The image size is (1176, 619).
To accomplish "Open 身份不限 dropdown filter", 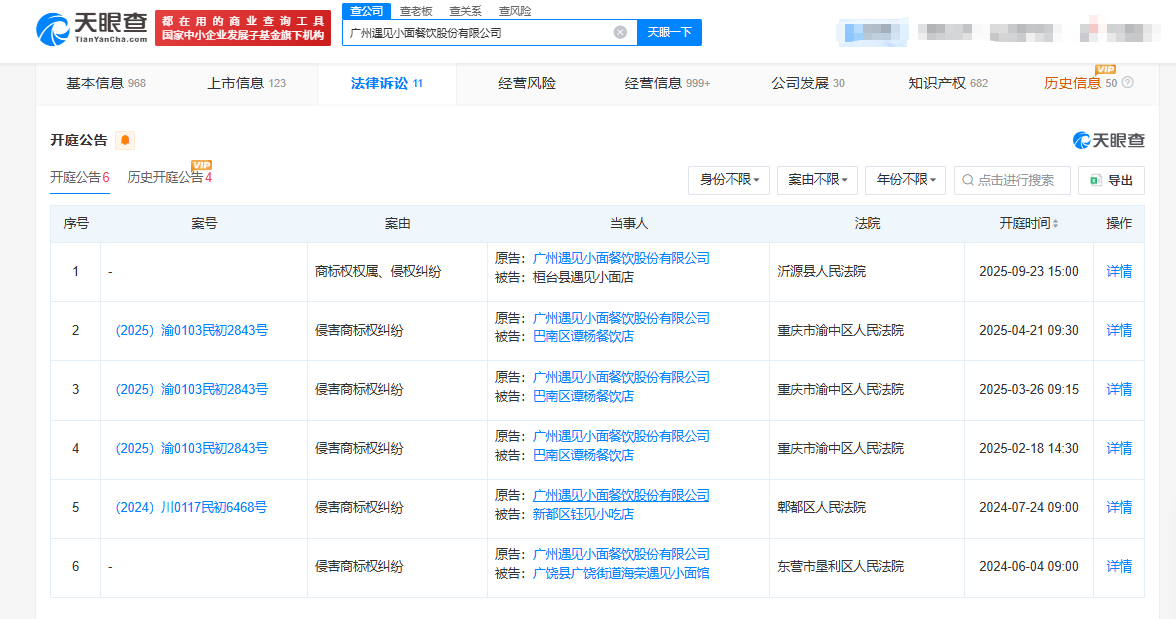I will 729,180.
